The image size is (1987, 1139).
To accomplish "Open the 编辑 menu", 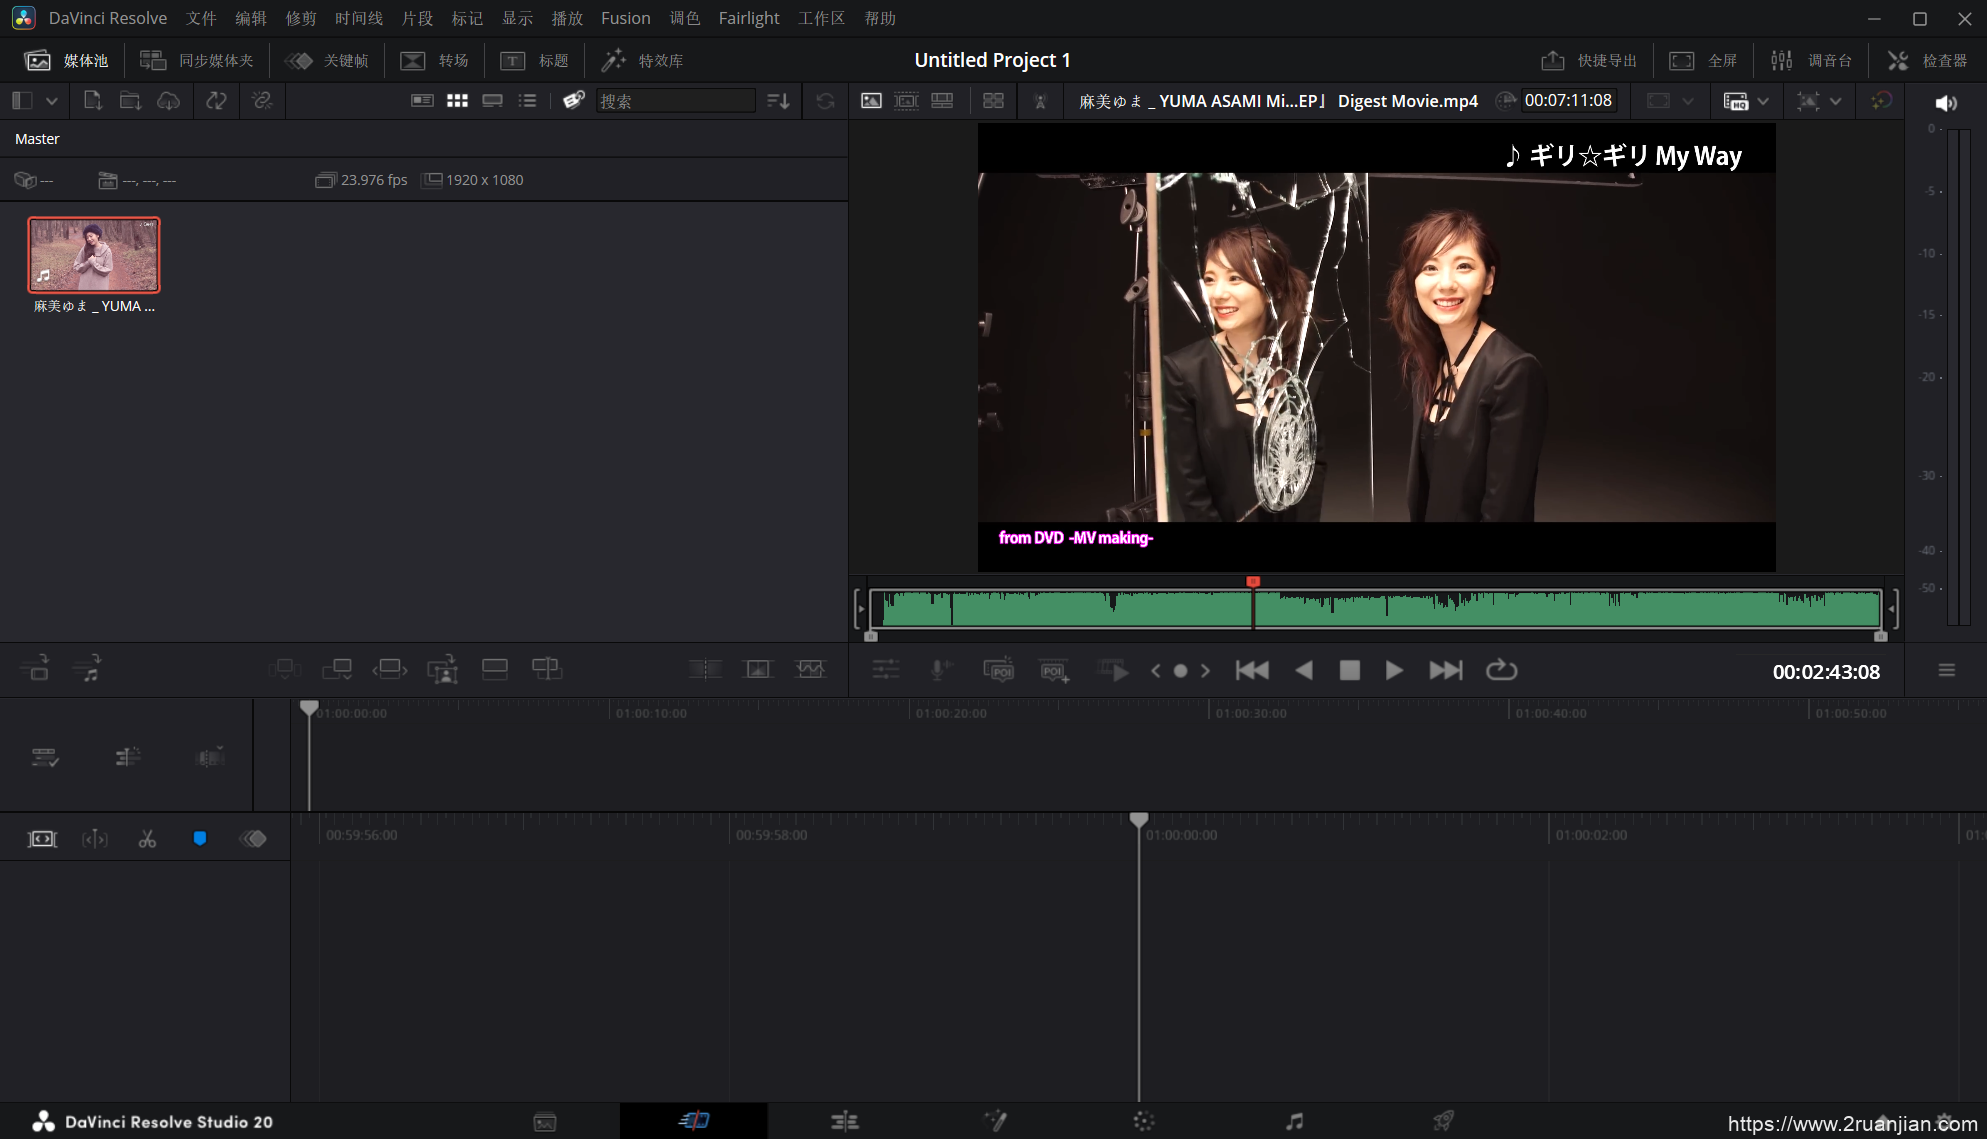I will tap(251, 18).
